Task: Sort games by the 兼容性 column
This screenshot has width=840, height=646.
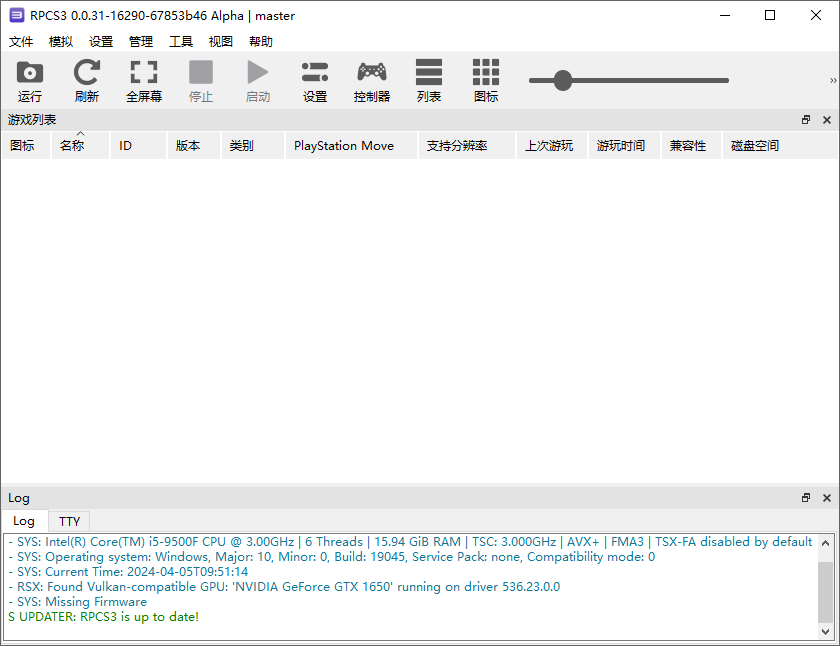Action: point(690,145)
